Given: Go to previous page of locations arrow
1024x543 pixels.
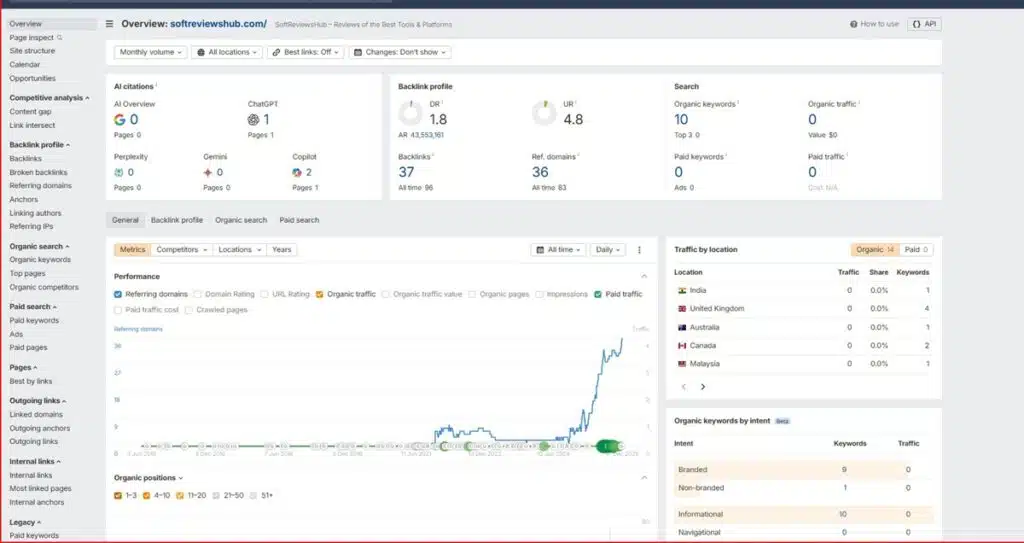Looking at the screenshot, I should pyautogui.click(x=684, y=387).
